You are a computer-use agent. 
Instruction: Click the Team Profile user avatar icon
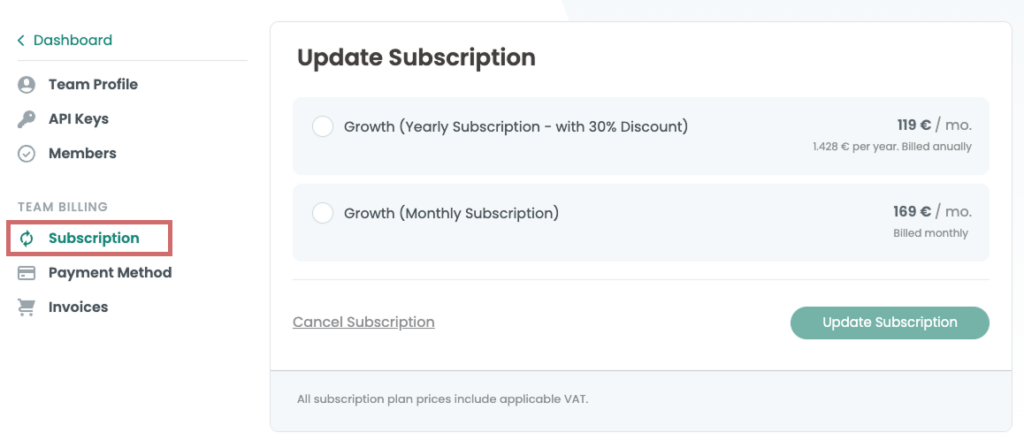(26, 85)
